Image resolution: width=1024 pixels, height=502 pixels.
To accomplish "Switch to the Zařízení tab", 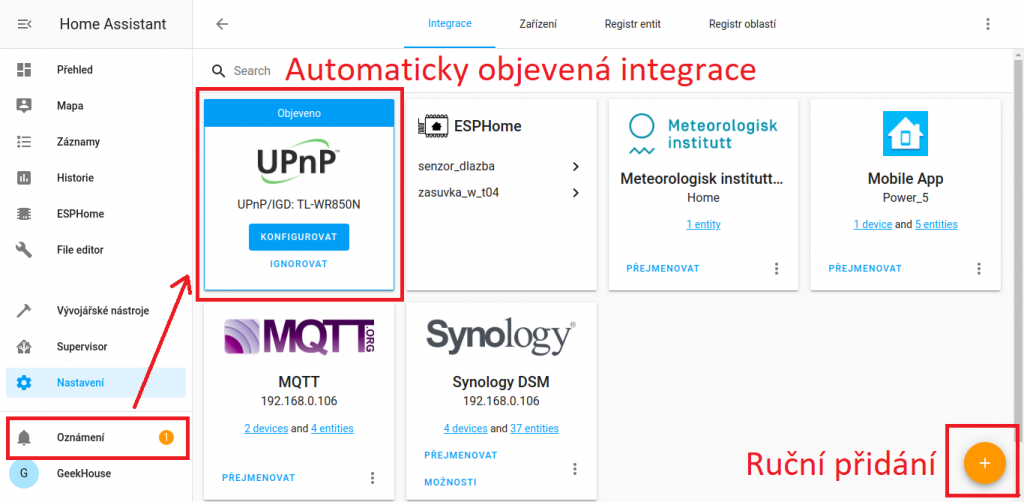I will click(x=538, y=24).
